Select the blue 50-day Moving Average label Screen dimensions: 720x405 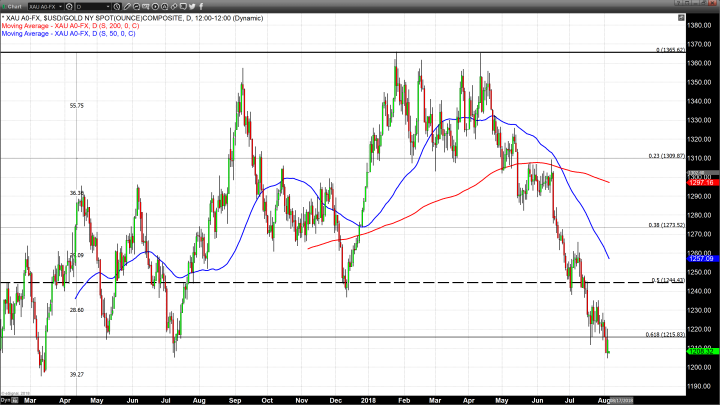[x=68, y=34]
